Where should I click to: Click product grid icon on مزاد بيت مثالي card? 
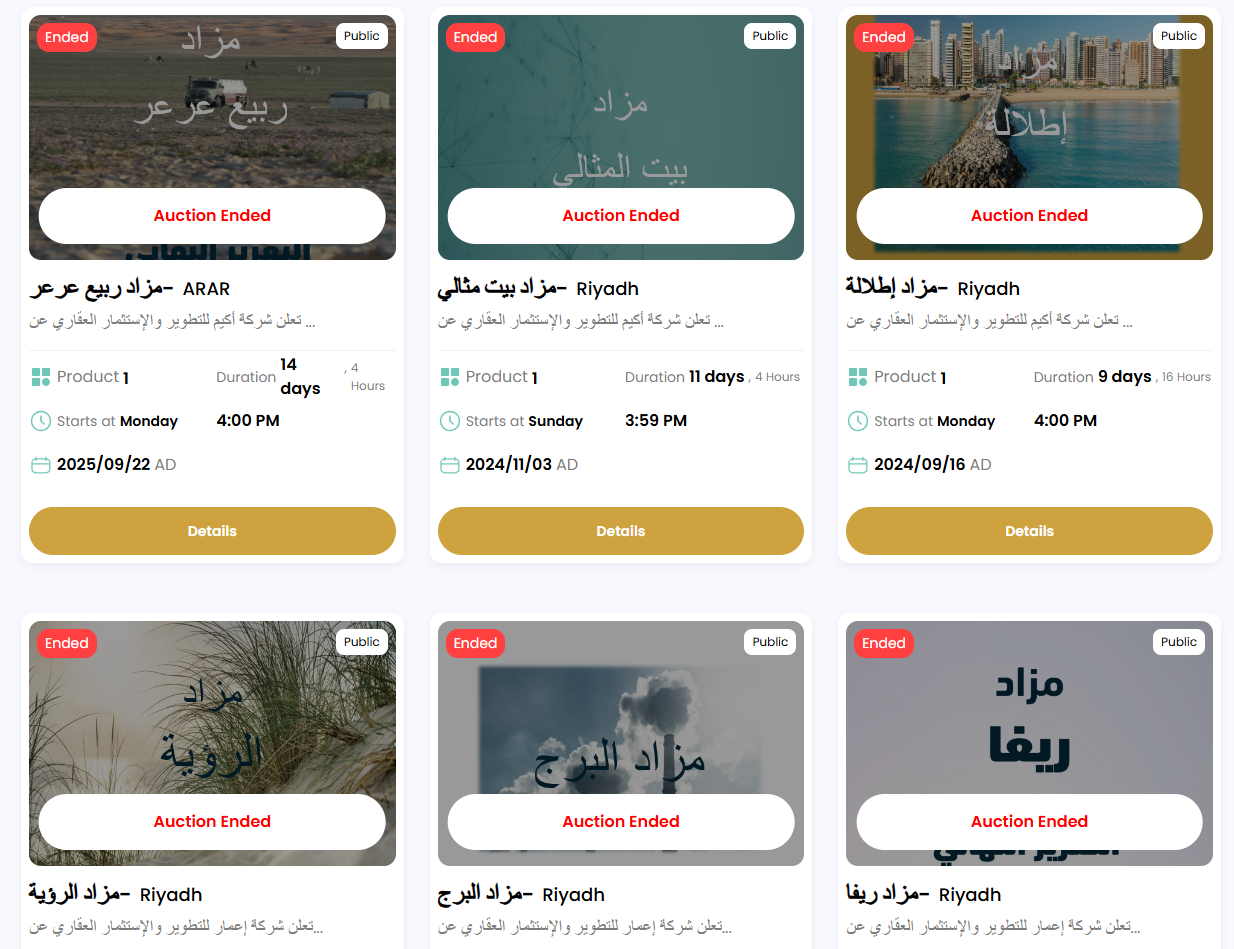pyautogui.click(x=450, y=377)
